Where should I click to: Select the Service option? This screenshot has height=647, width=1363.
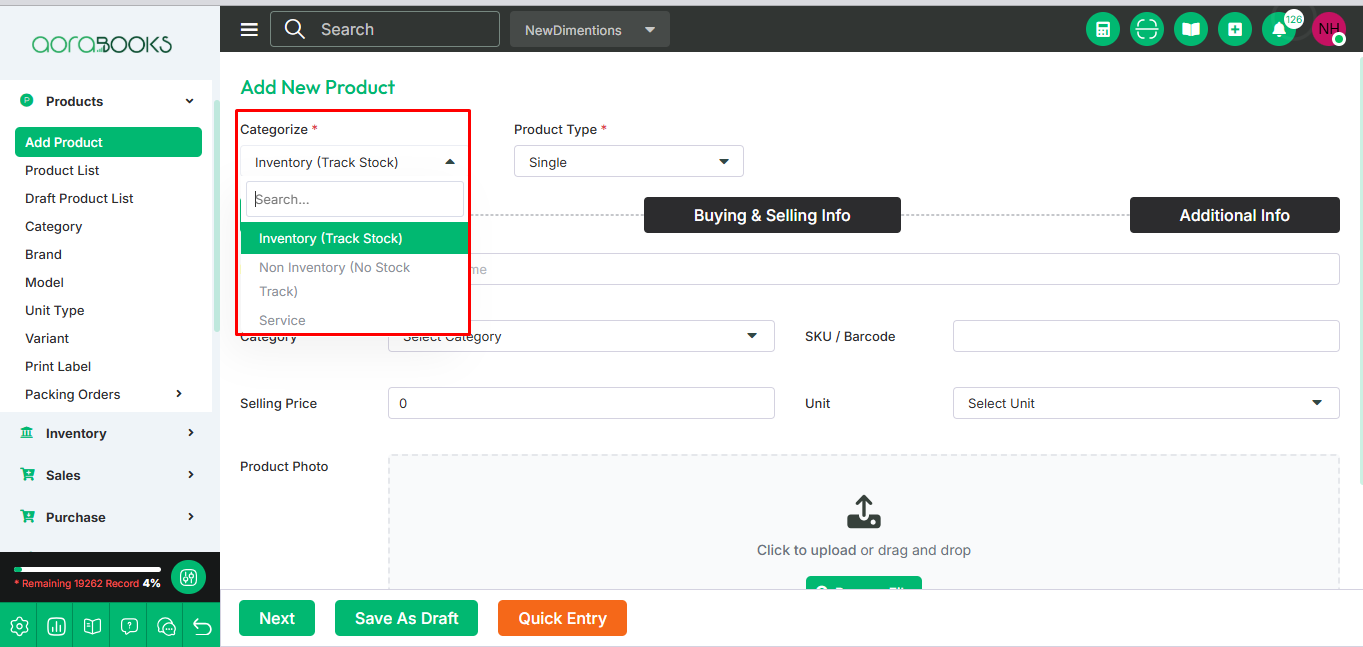tap(354, 320)
